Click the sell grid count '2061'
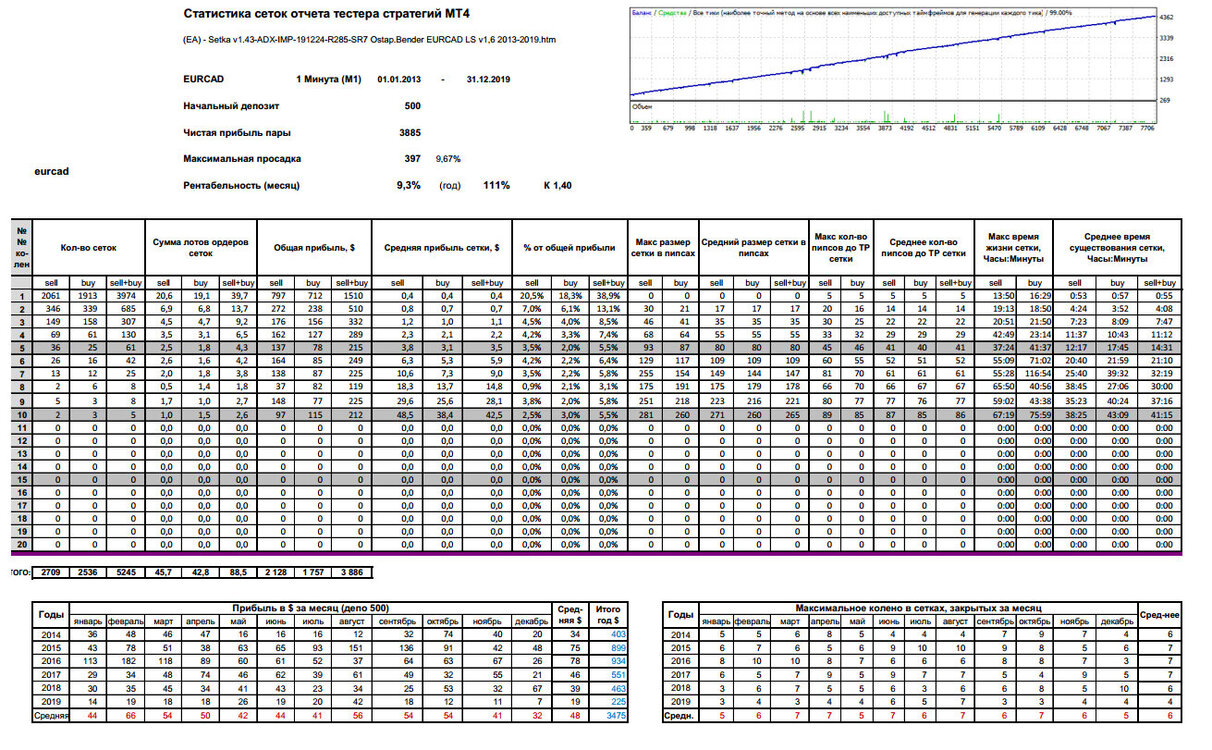The width and height of the screenshot is (1212, 750). click(50, 296)
